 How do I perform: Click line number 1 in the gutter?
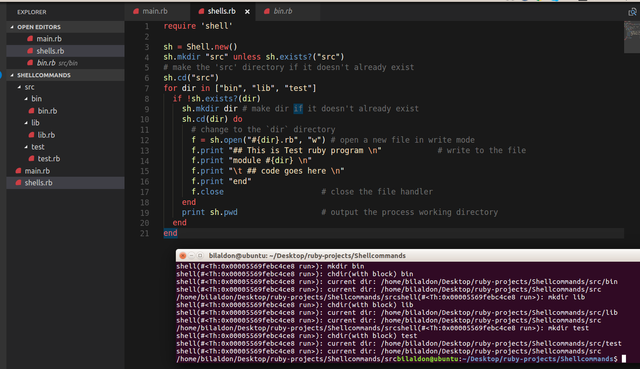147,26
